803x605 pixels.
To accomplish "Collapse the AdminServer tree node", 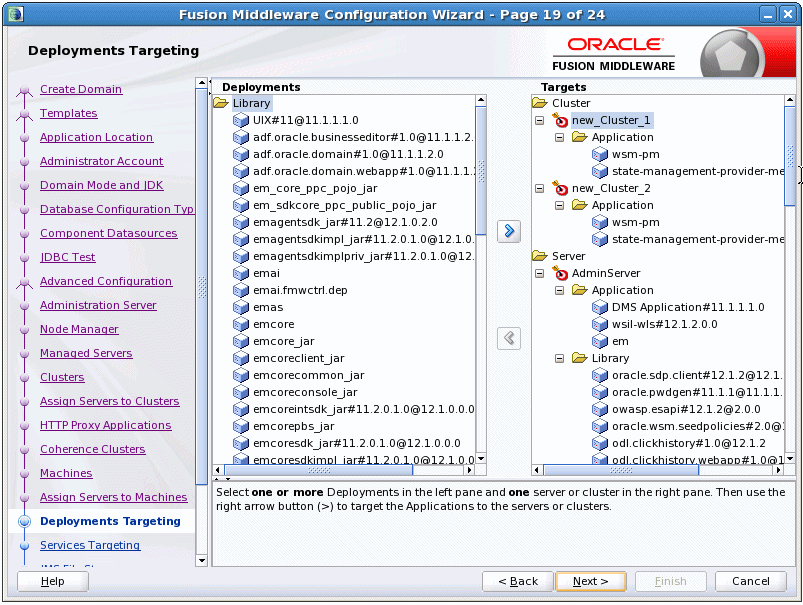I will point(539,274).
